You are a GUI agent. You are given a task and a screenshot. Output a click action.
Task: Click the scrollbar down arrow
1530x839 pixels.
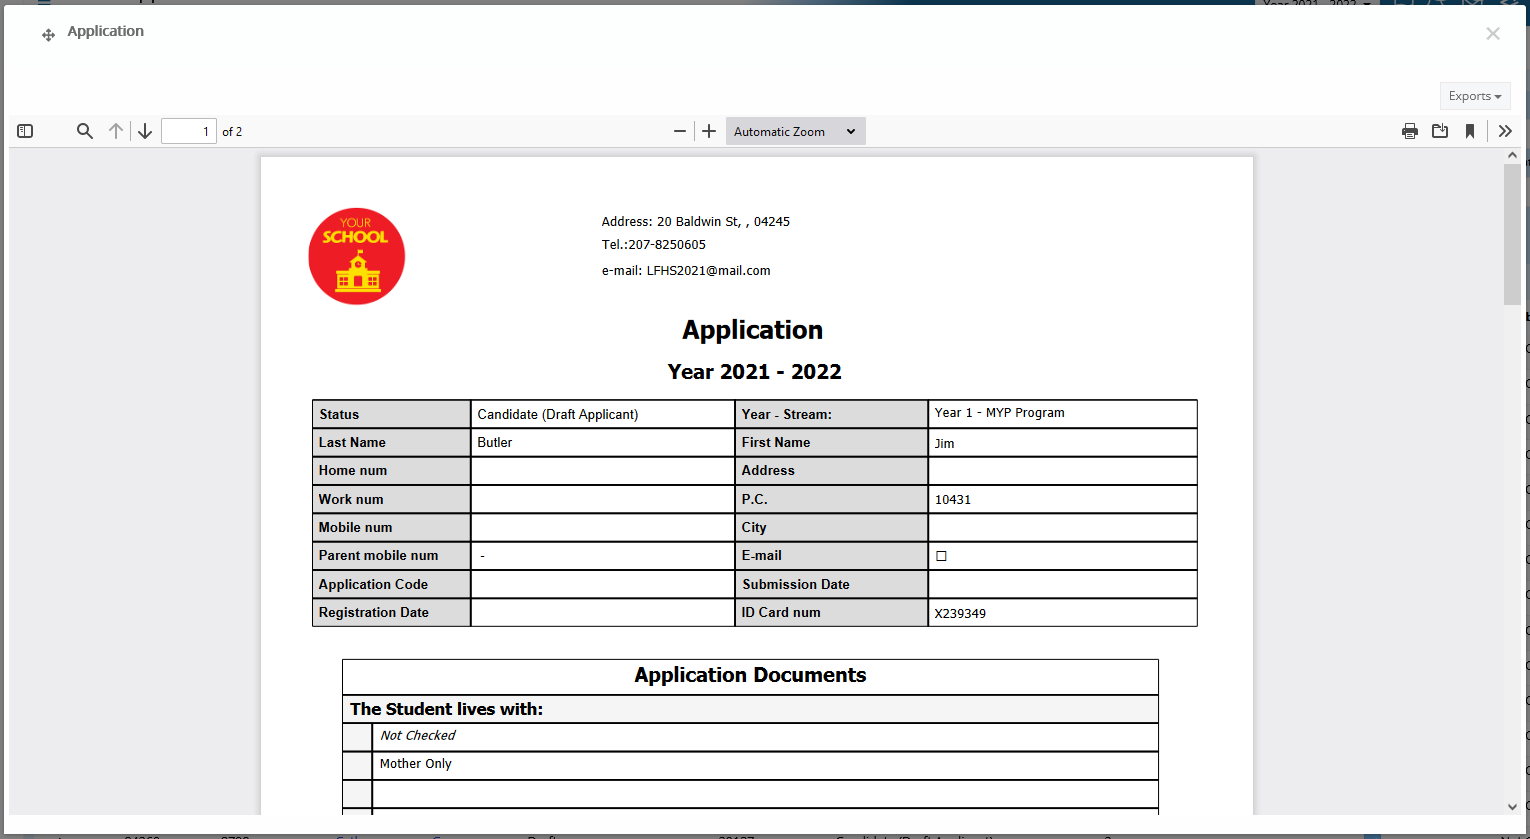[1512, 807]
